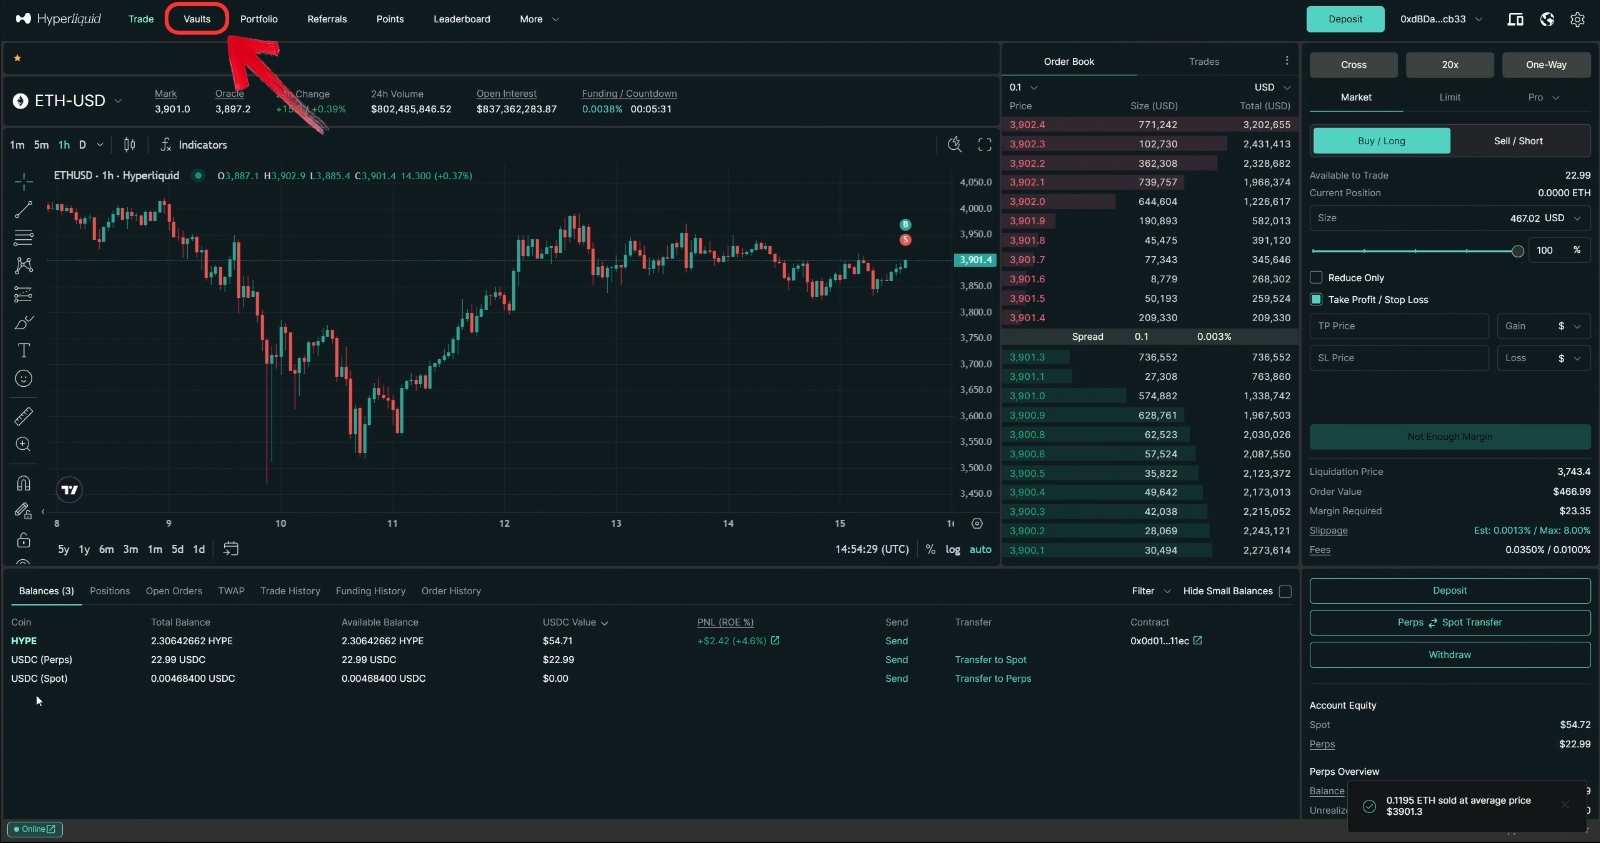Open the forecasting and measurement tools

[24, 294]
